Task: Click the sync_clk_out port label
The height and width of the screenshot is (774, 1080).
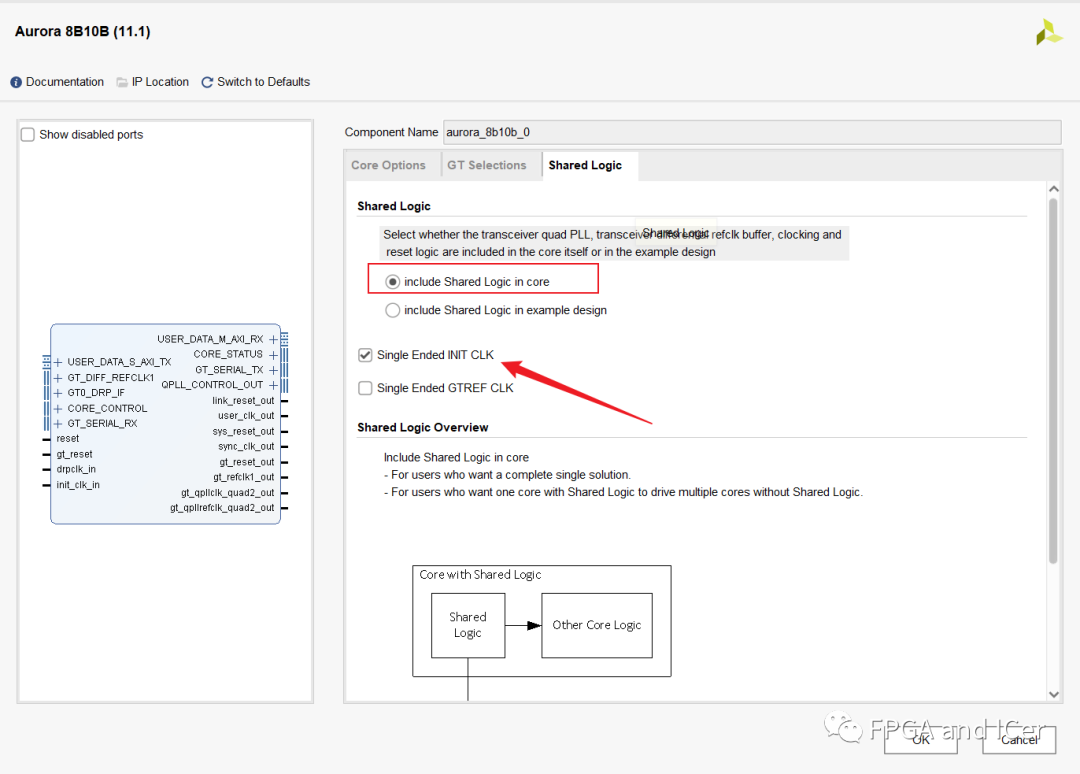Action: point(246,447)
